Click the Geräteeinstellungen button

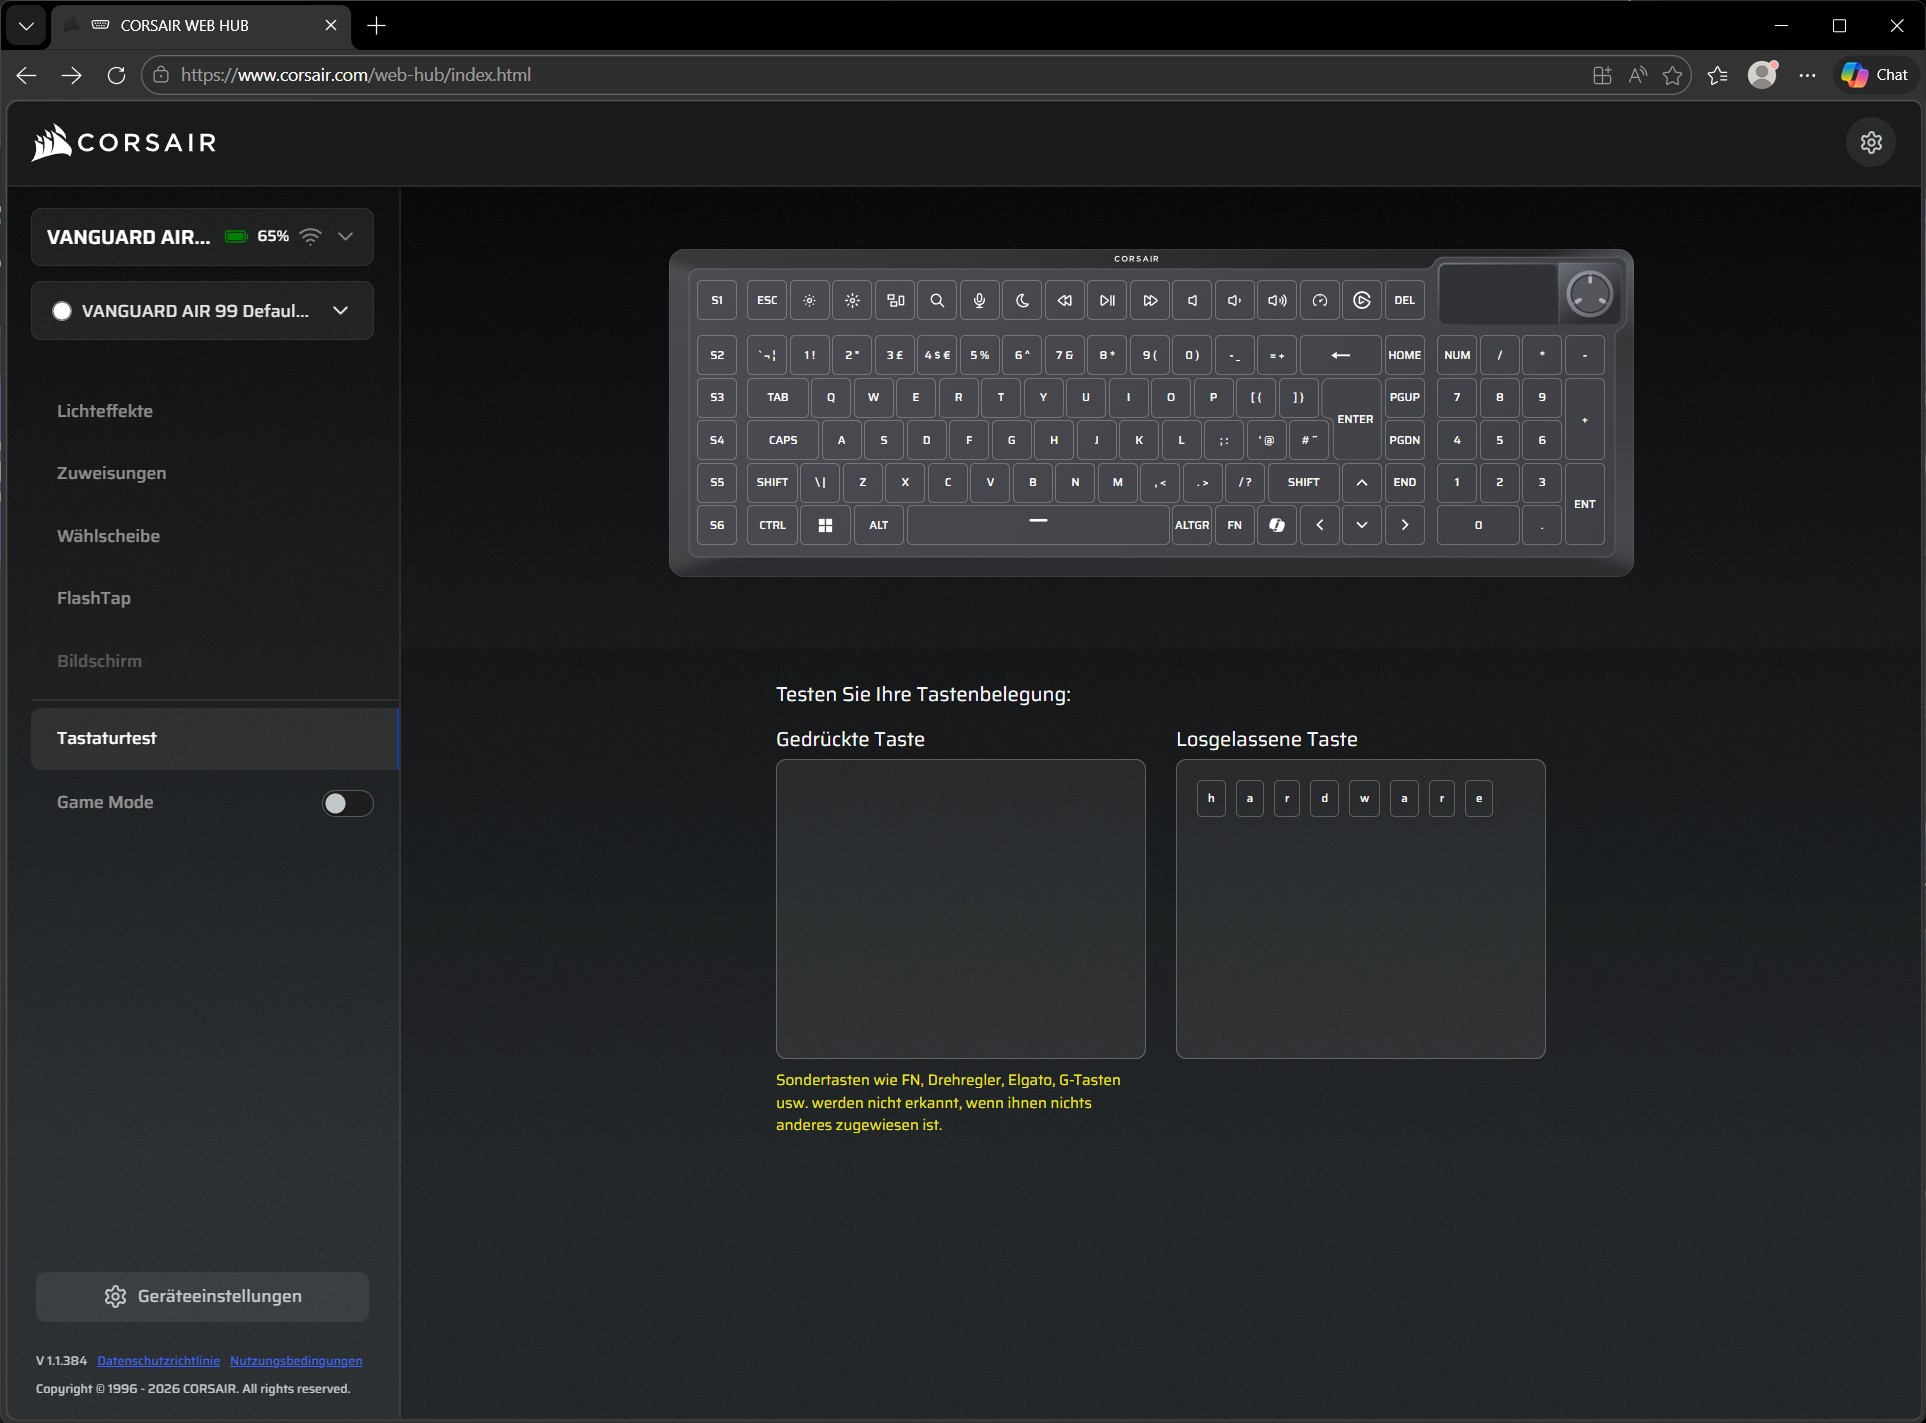(x=202, y=1296)
